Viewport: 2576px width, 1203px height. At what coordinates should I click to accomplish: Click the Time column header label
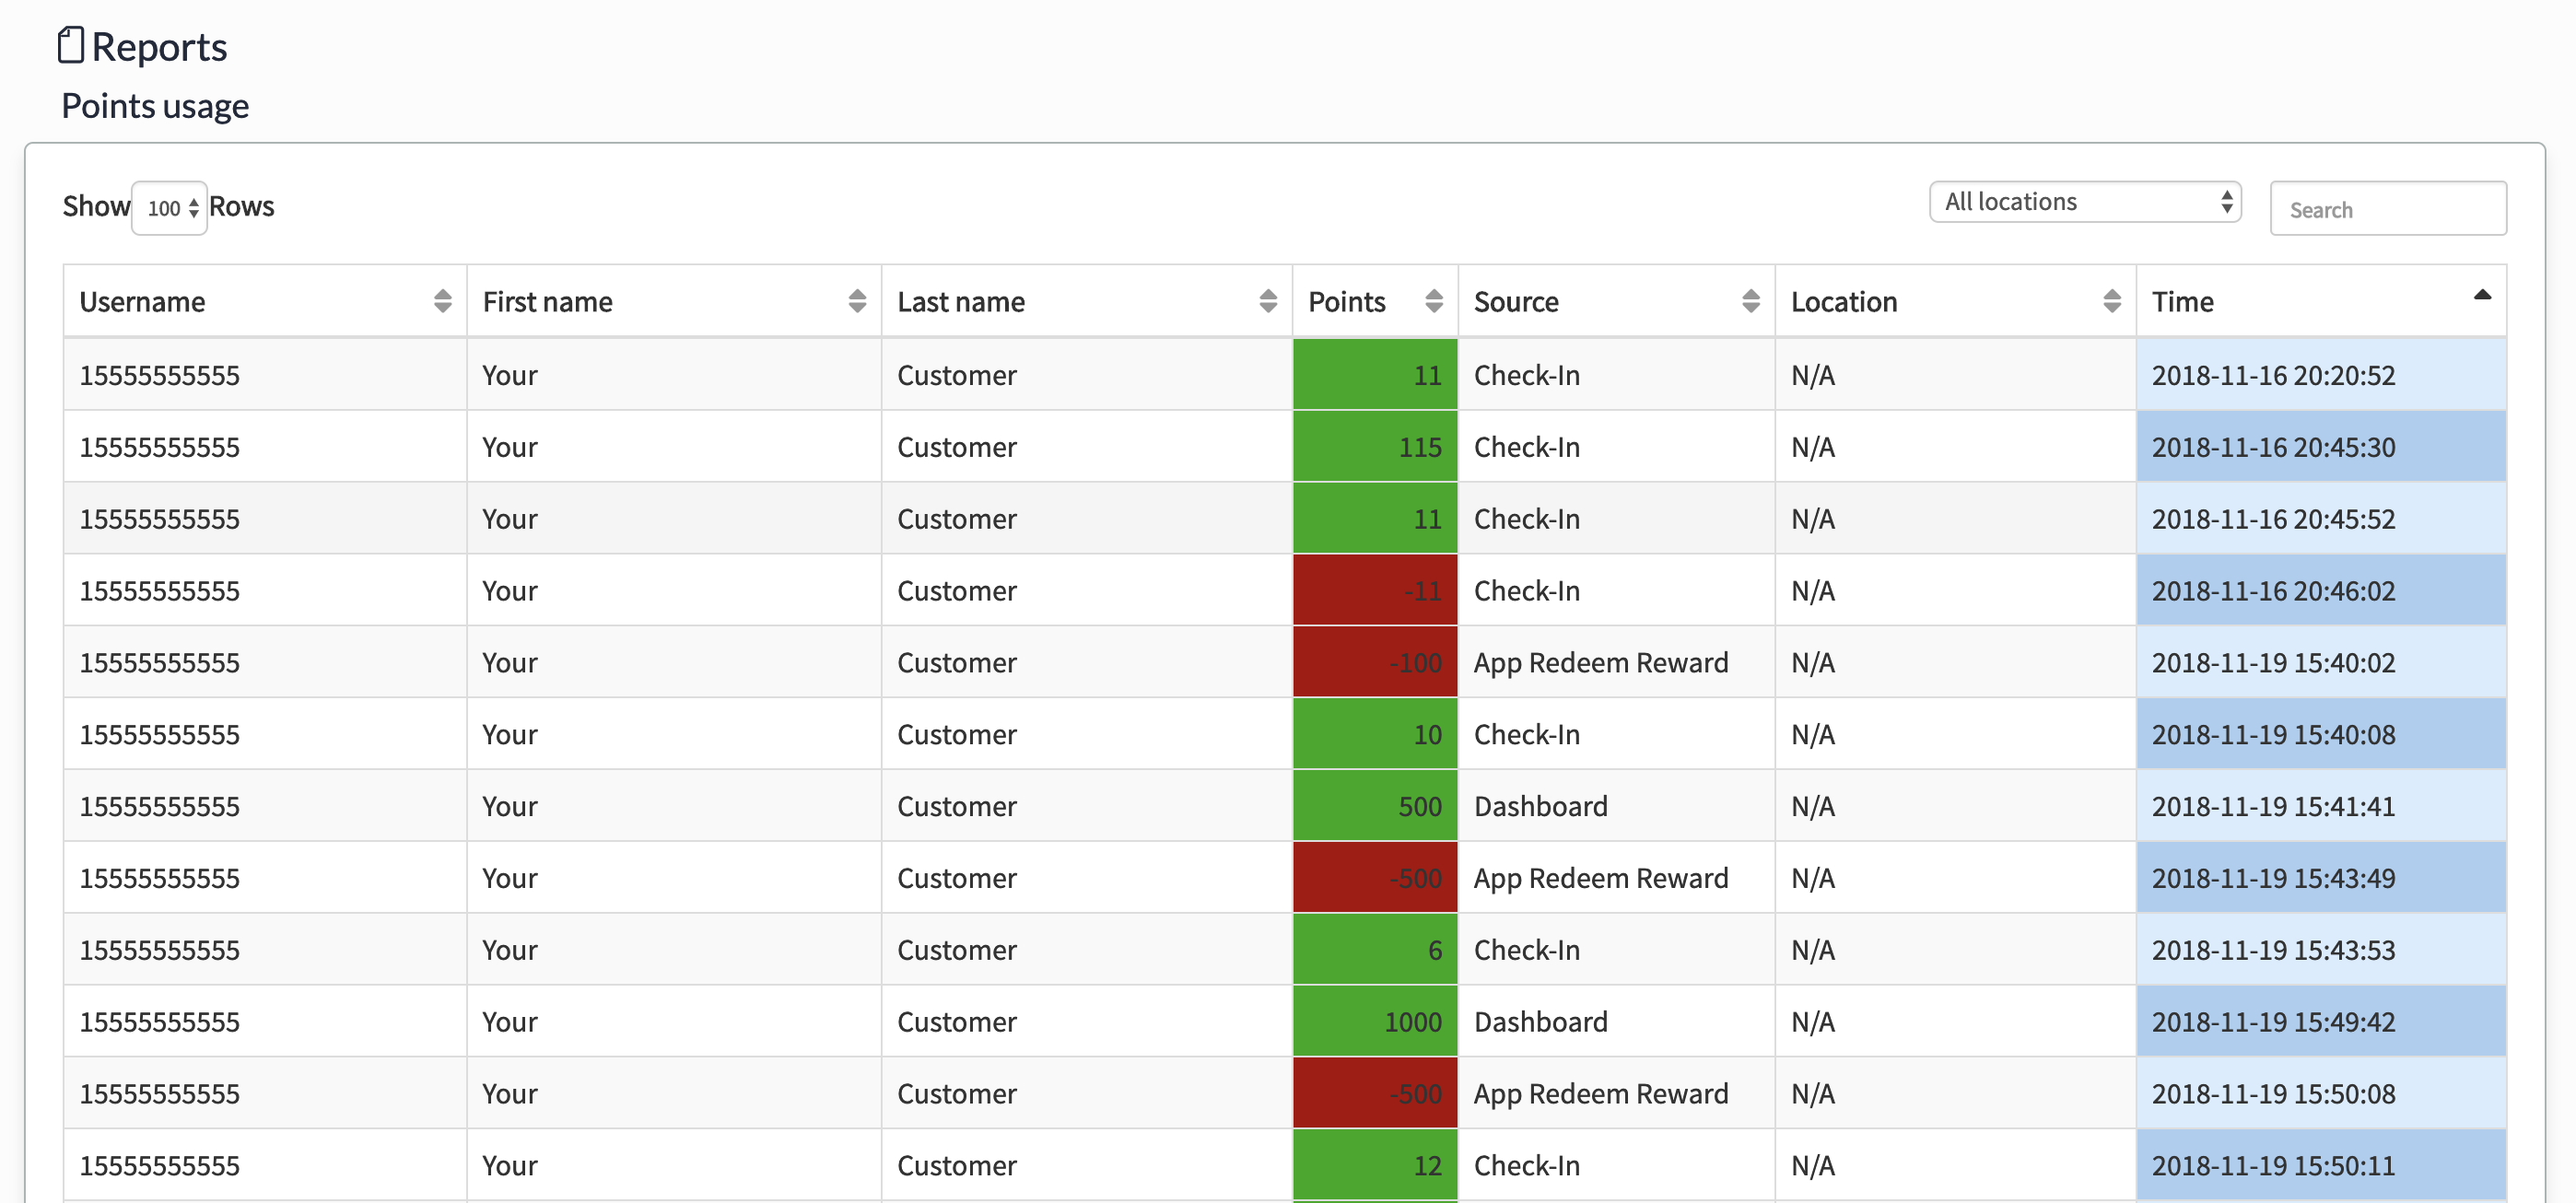tap(2182, 302)
